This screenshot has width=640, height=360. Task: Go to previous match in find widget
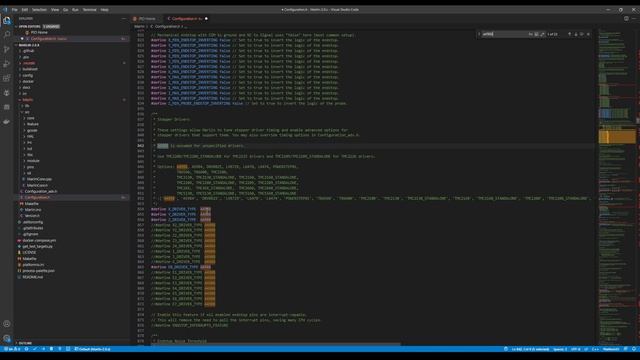pos(570,34)
